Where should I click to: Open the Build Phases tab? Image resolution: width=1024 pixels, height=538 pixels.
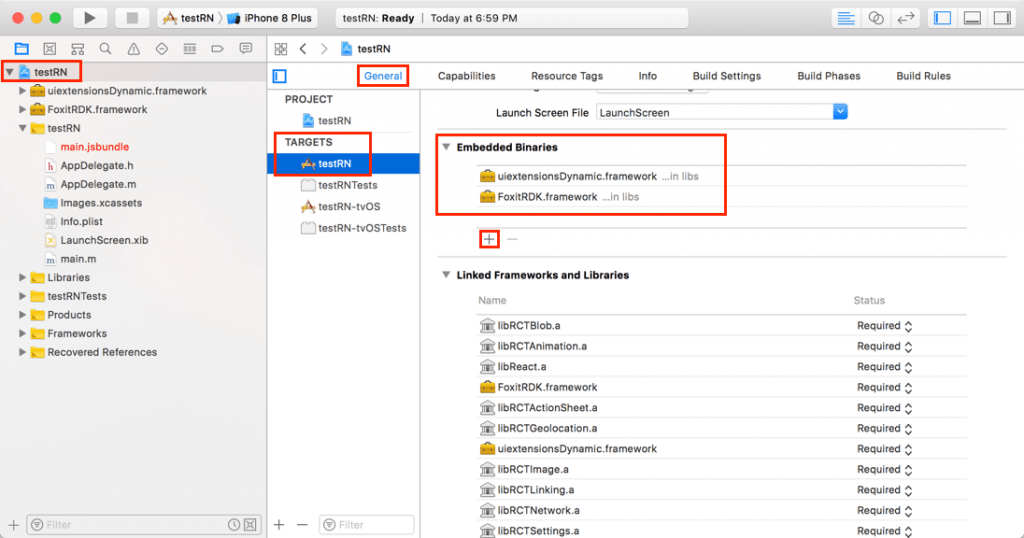829,76
